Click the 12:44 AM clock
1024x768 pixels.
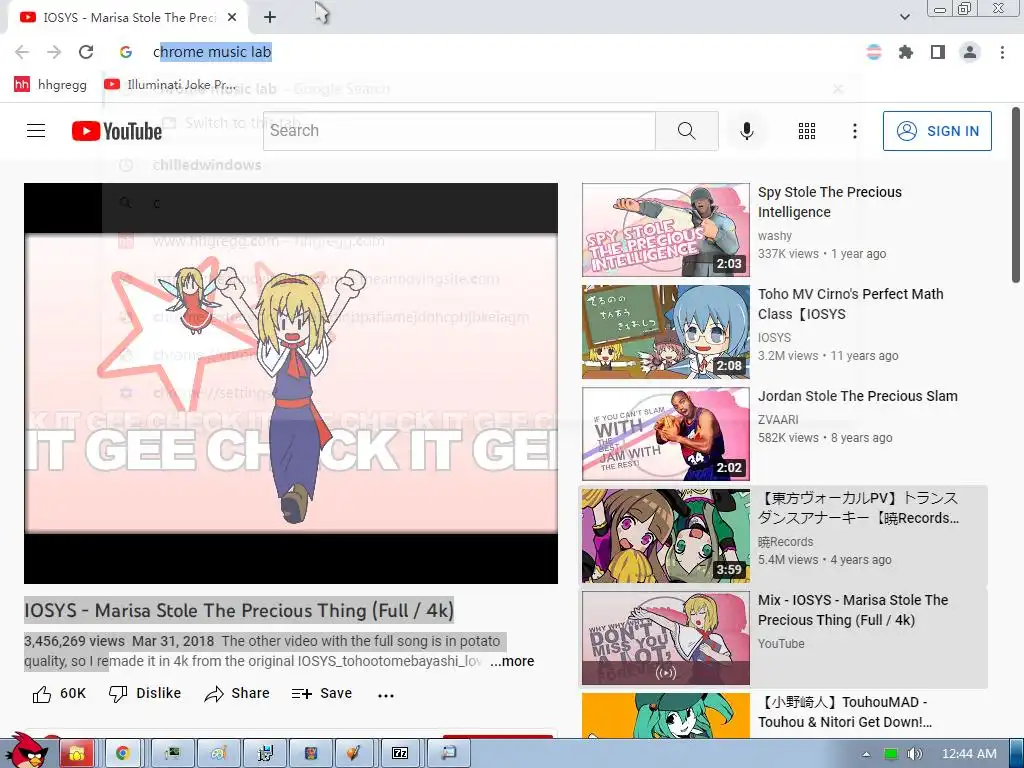click(969, 754)
